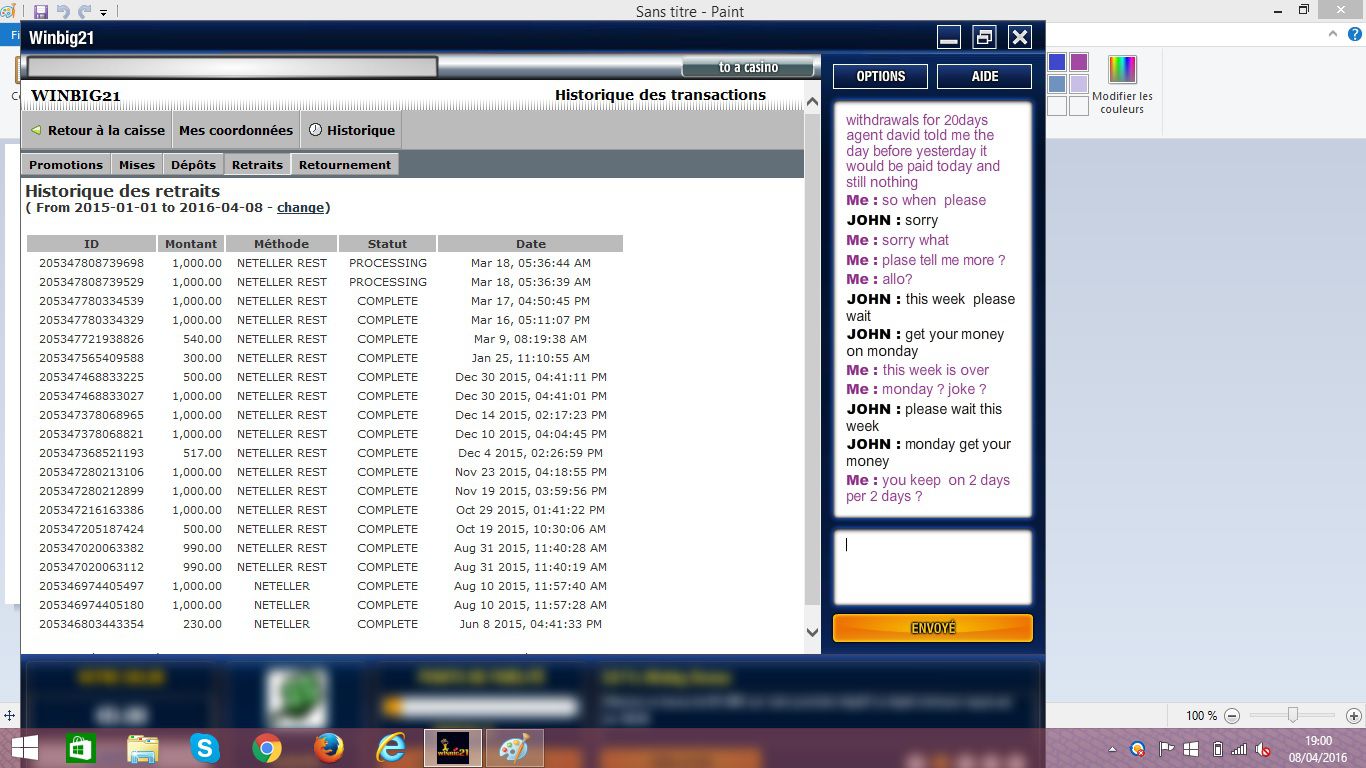
Task: Launch Google Chrome from the taskbar
Action: [x=266, y=748]
